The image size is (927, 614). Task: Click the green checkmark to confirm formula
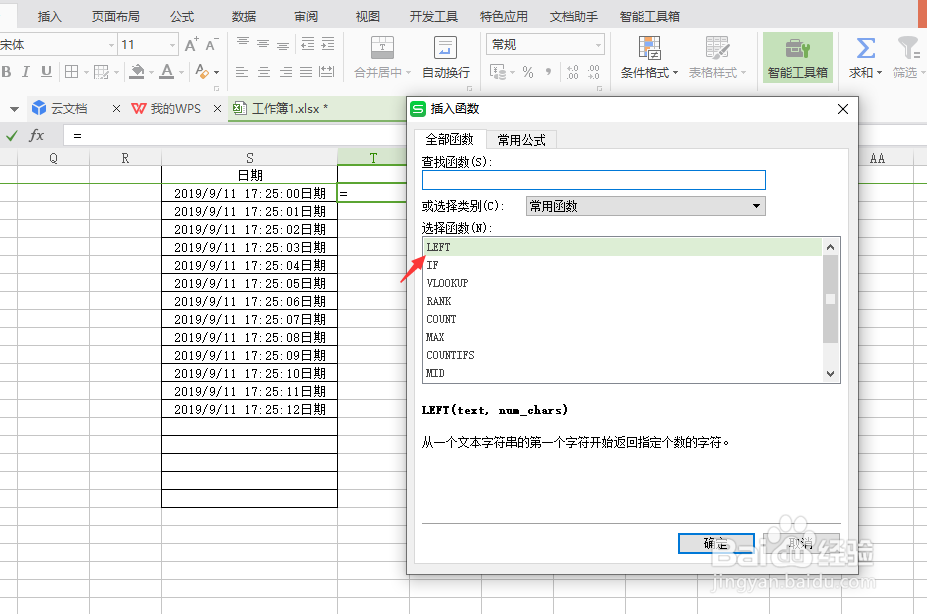point(11,136)
